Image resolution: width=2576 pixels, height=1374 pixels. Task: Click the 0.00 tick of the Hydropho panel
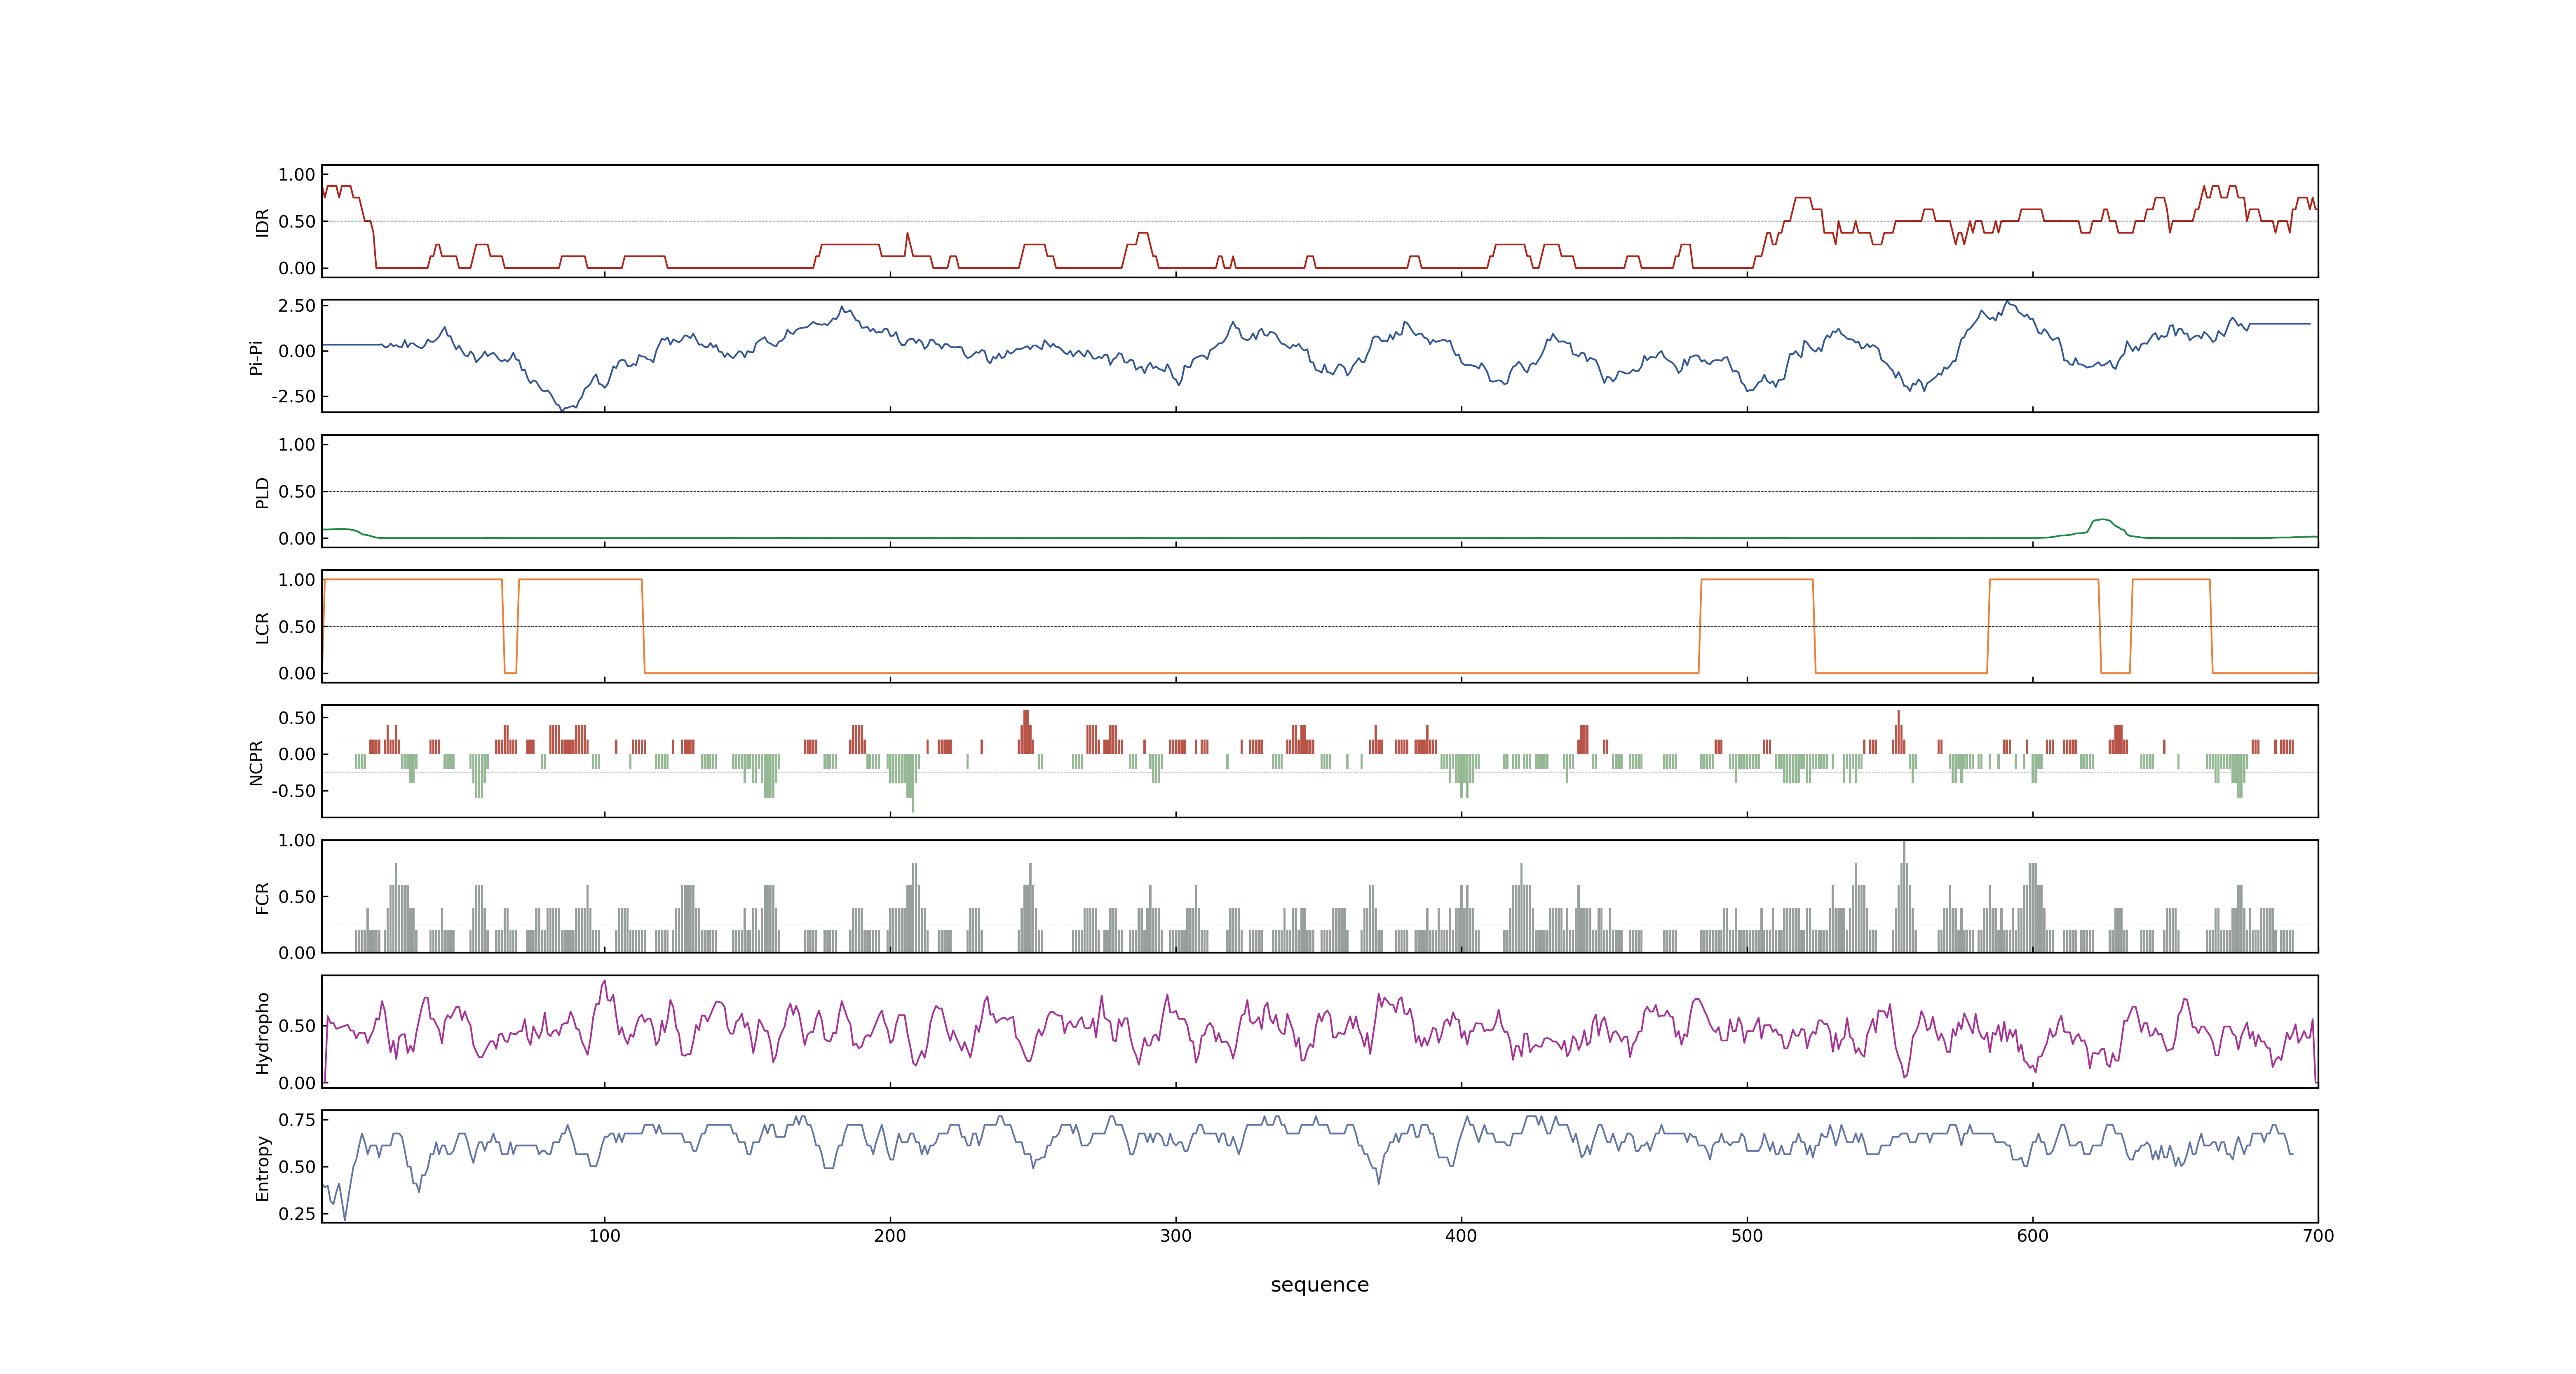tap(297, 1083)
